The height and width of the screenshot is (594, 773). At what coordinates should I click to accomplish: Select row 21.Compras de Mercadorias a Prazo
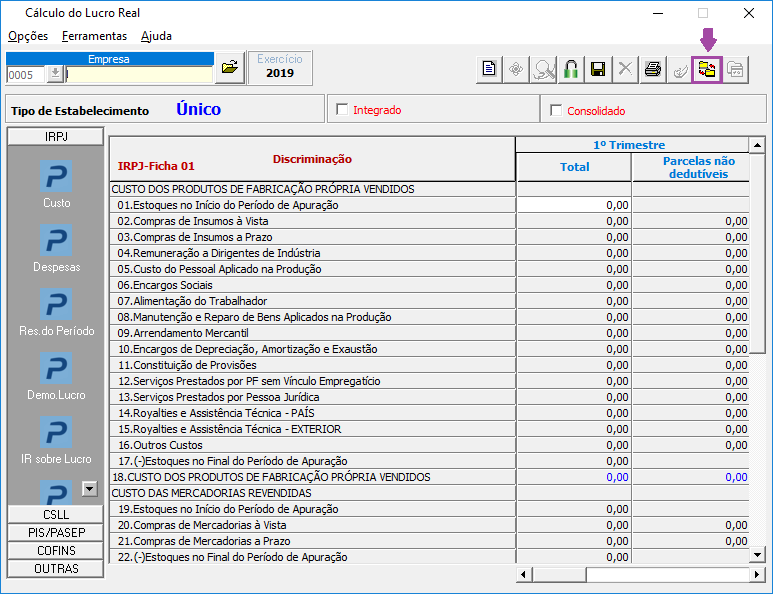coord(313,541)
